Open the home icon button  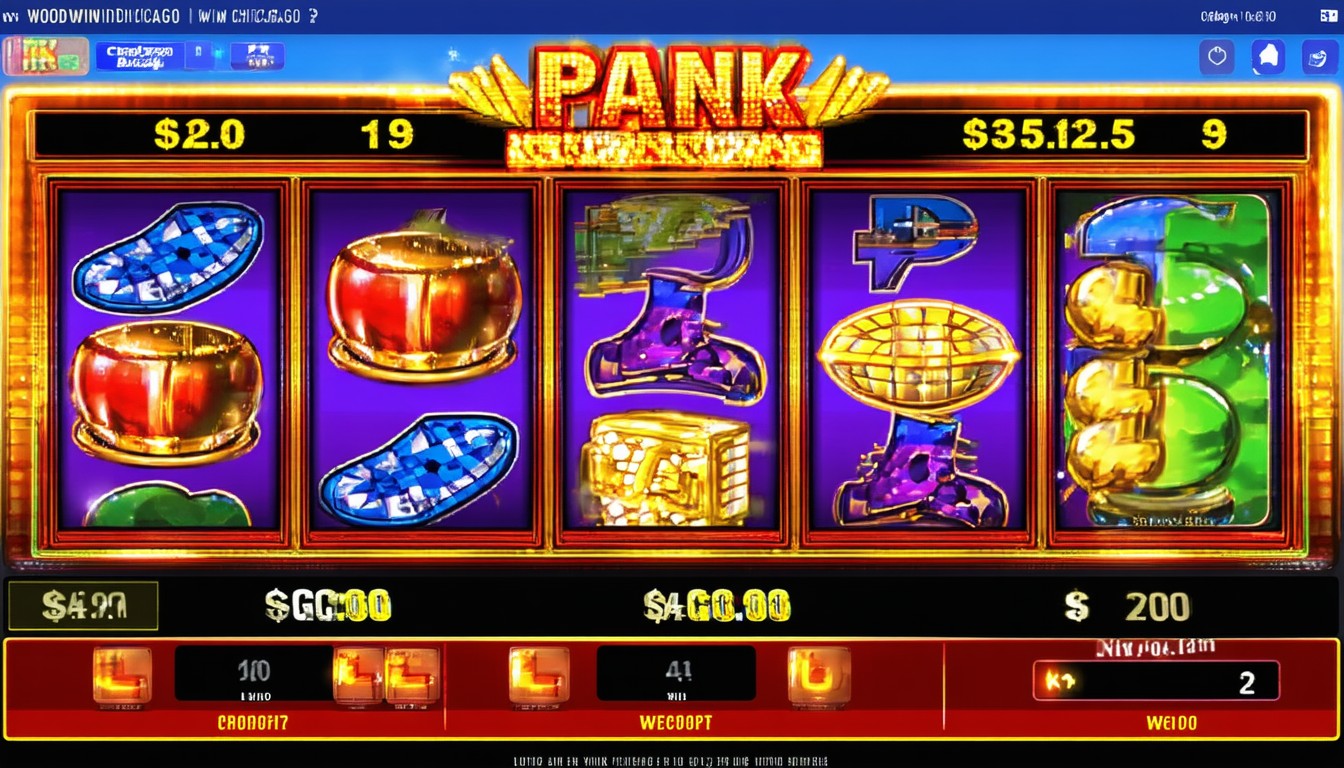tap(1268, 57)
